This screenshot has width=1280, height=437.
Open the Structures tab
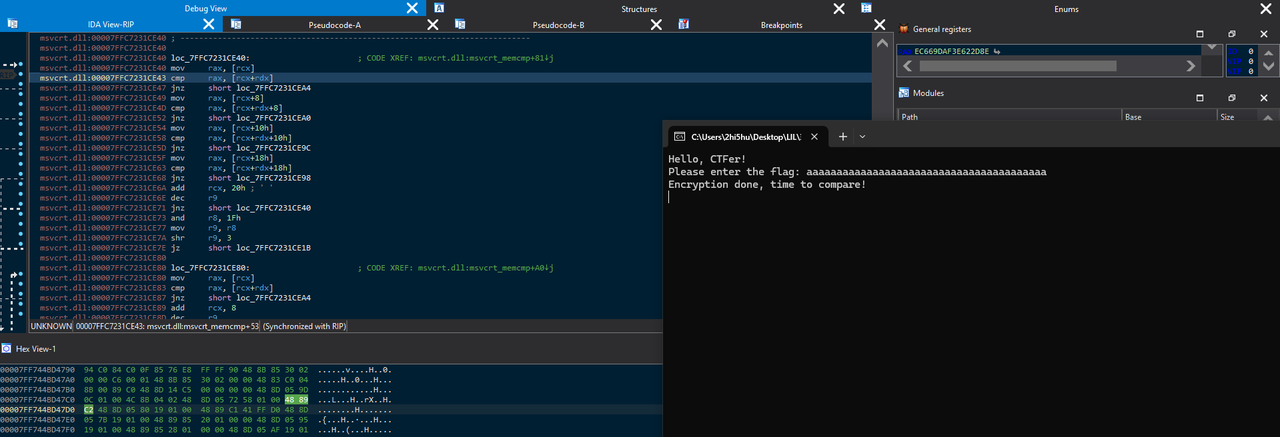point(638,8)
